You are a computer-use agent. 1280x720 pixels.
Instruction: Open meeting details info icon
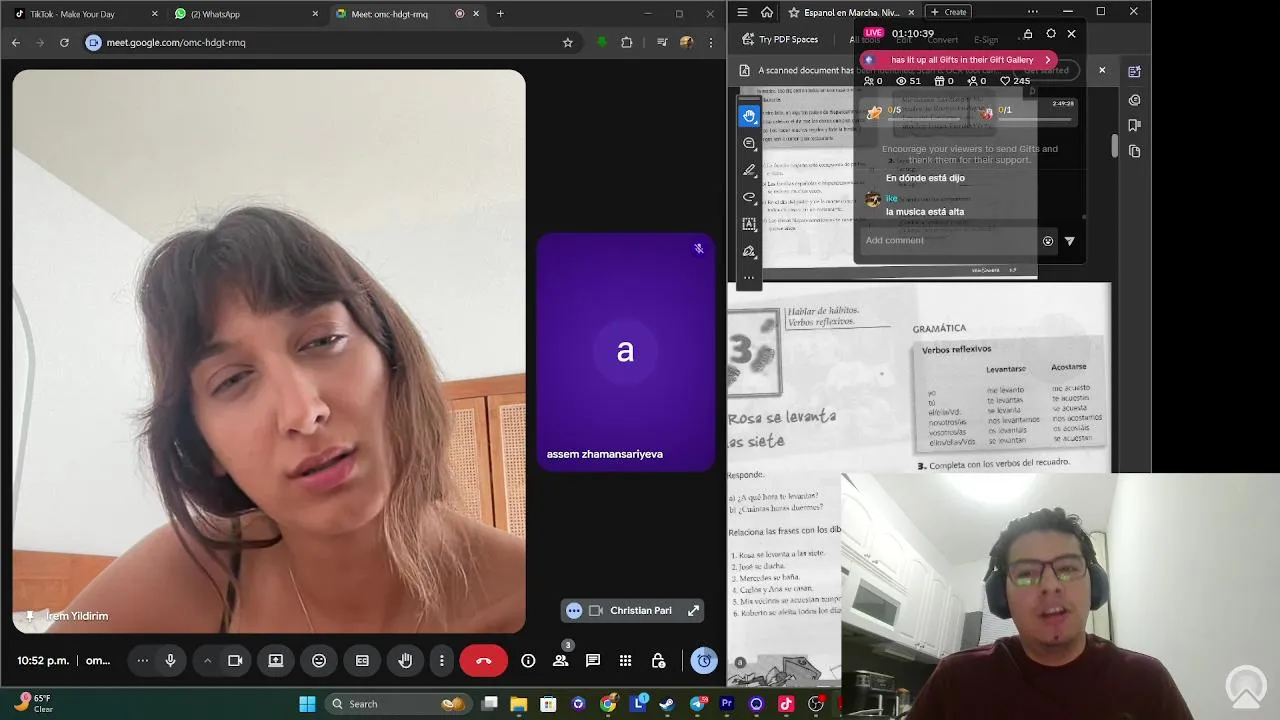528,661
